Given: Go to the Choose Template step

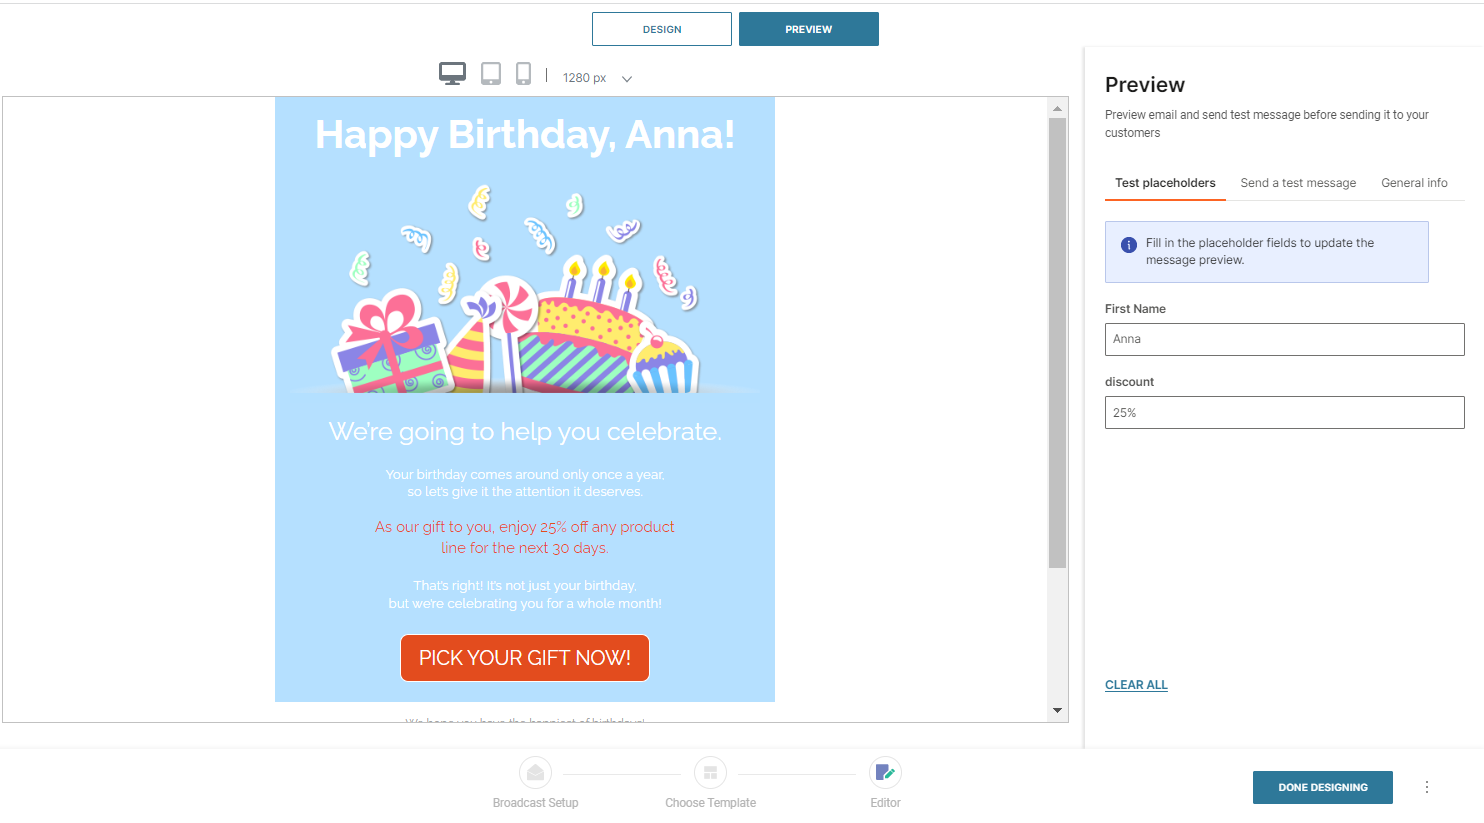Looking at the screenshot, I should click(710, 772).
